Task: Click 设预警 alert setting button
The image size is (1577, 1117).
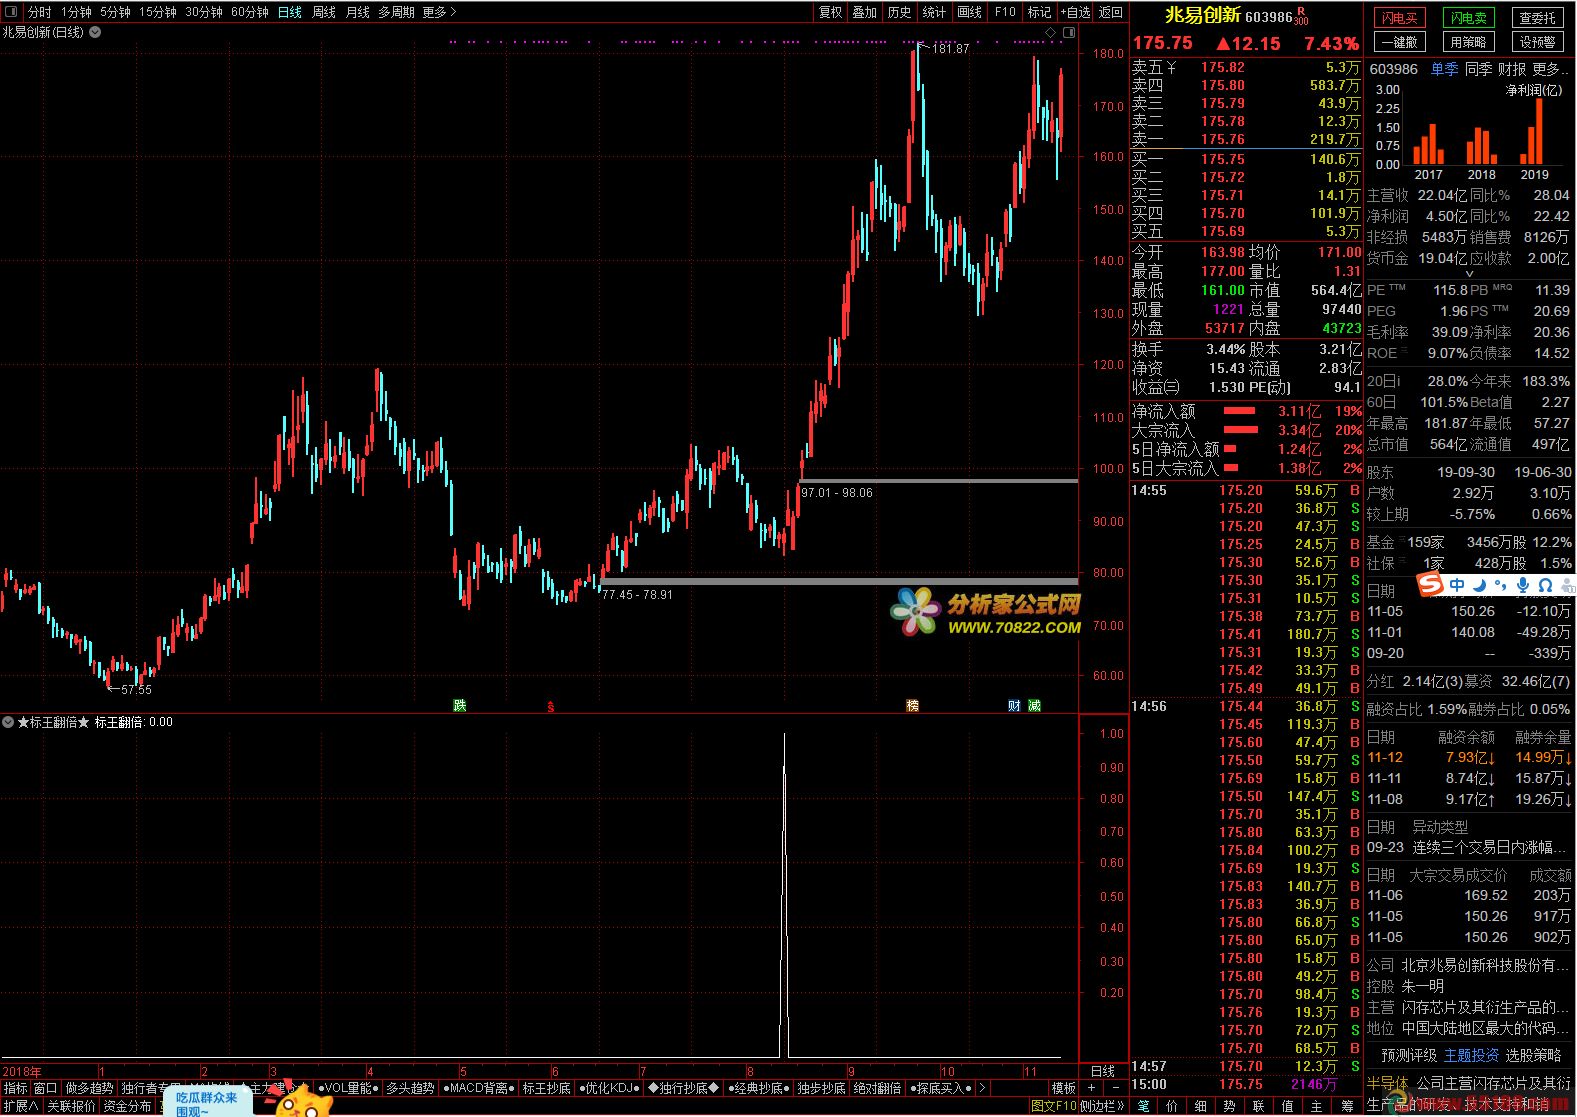Action: [1537, 42]
